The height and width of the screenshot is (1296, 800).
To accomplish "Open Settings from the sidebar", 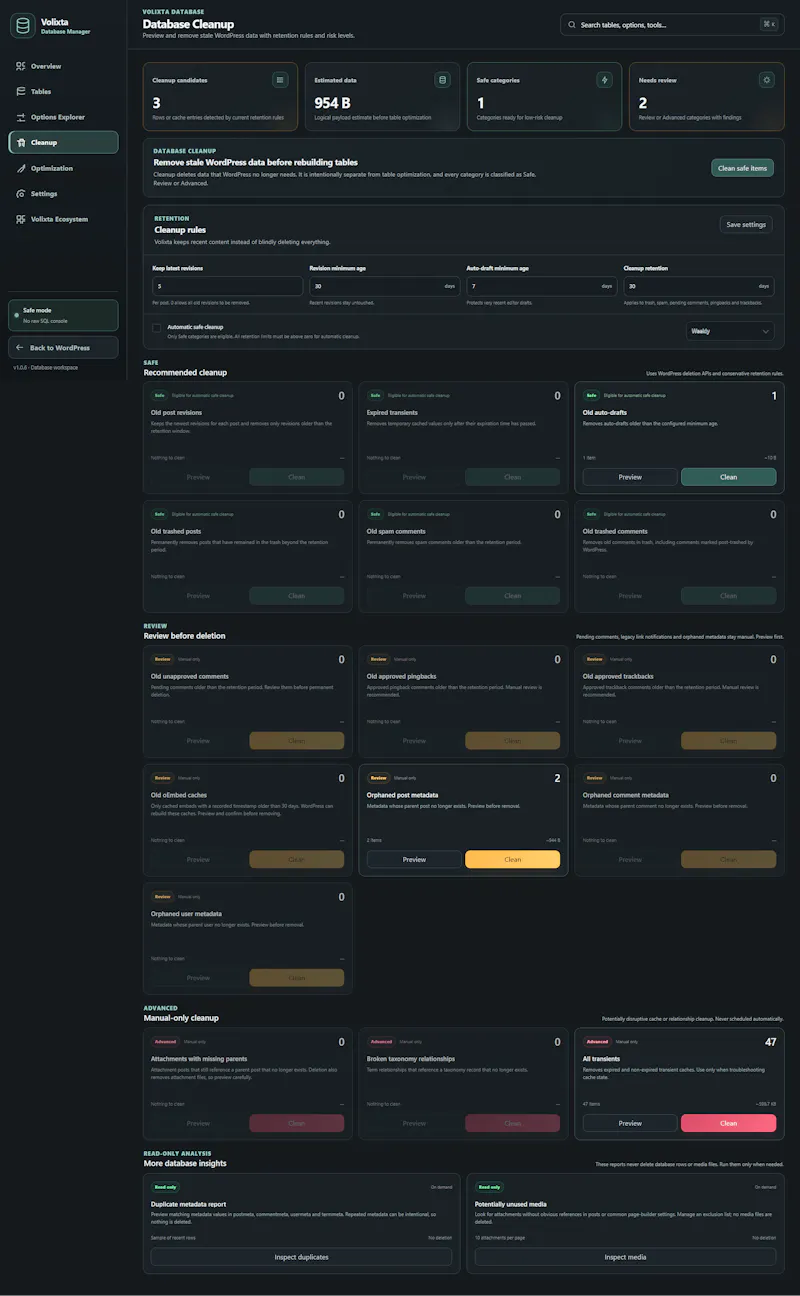I will point(63,193).
